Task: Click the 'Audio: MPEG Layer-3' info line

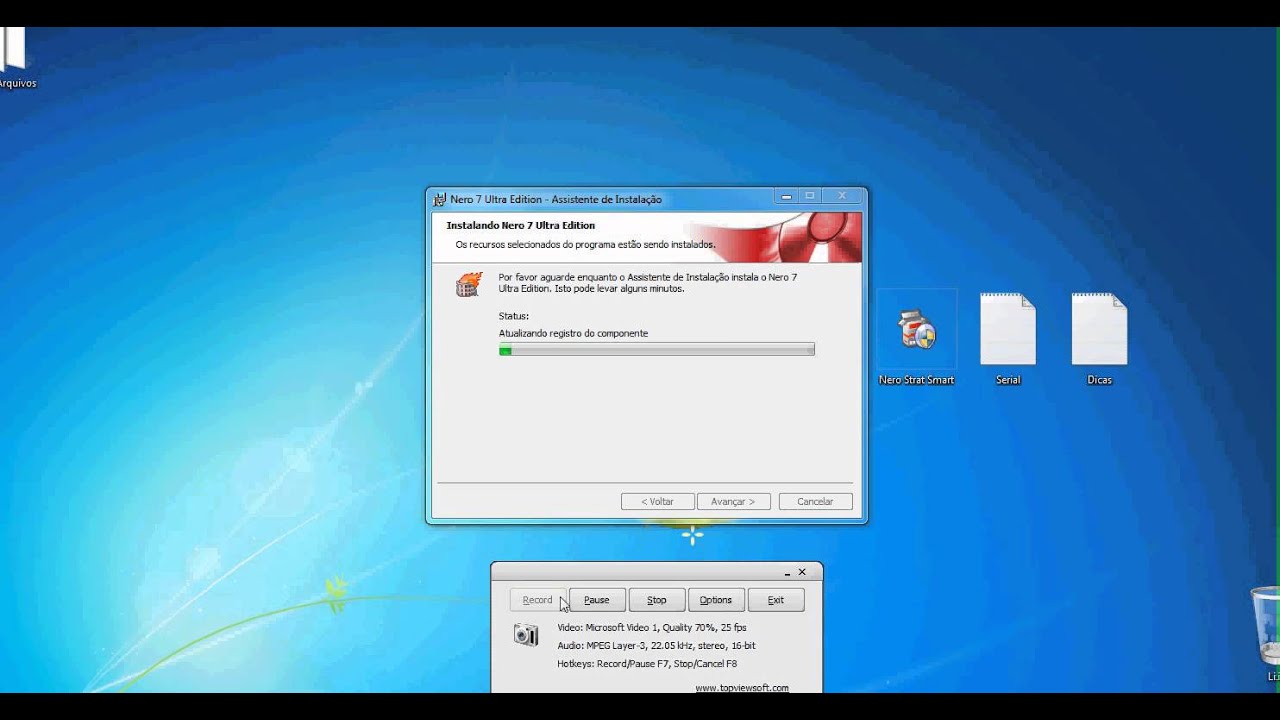Action: click(x=656, y=646)
